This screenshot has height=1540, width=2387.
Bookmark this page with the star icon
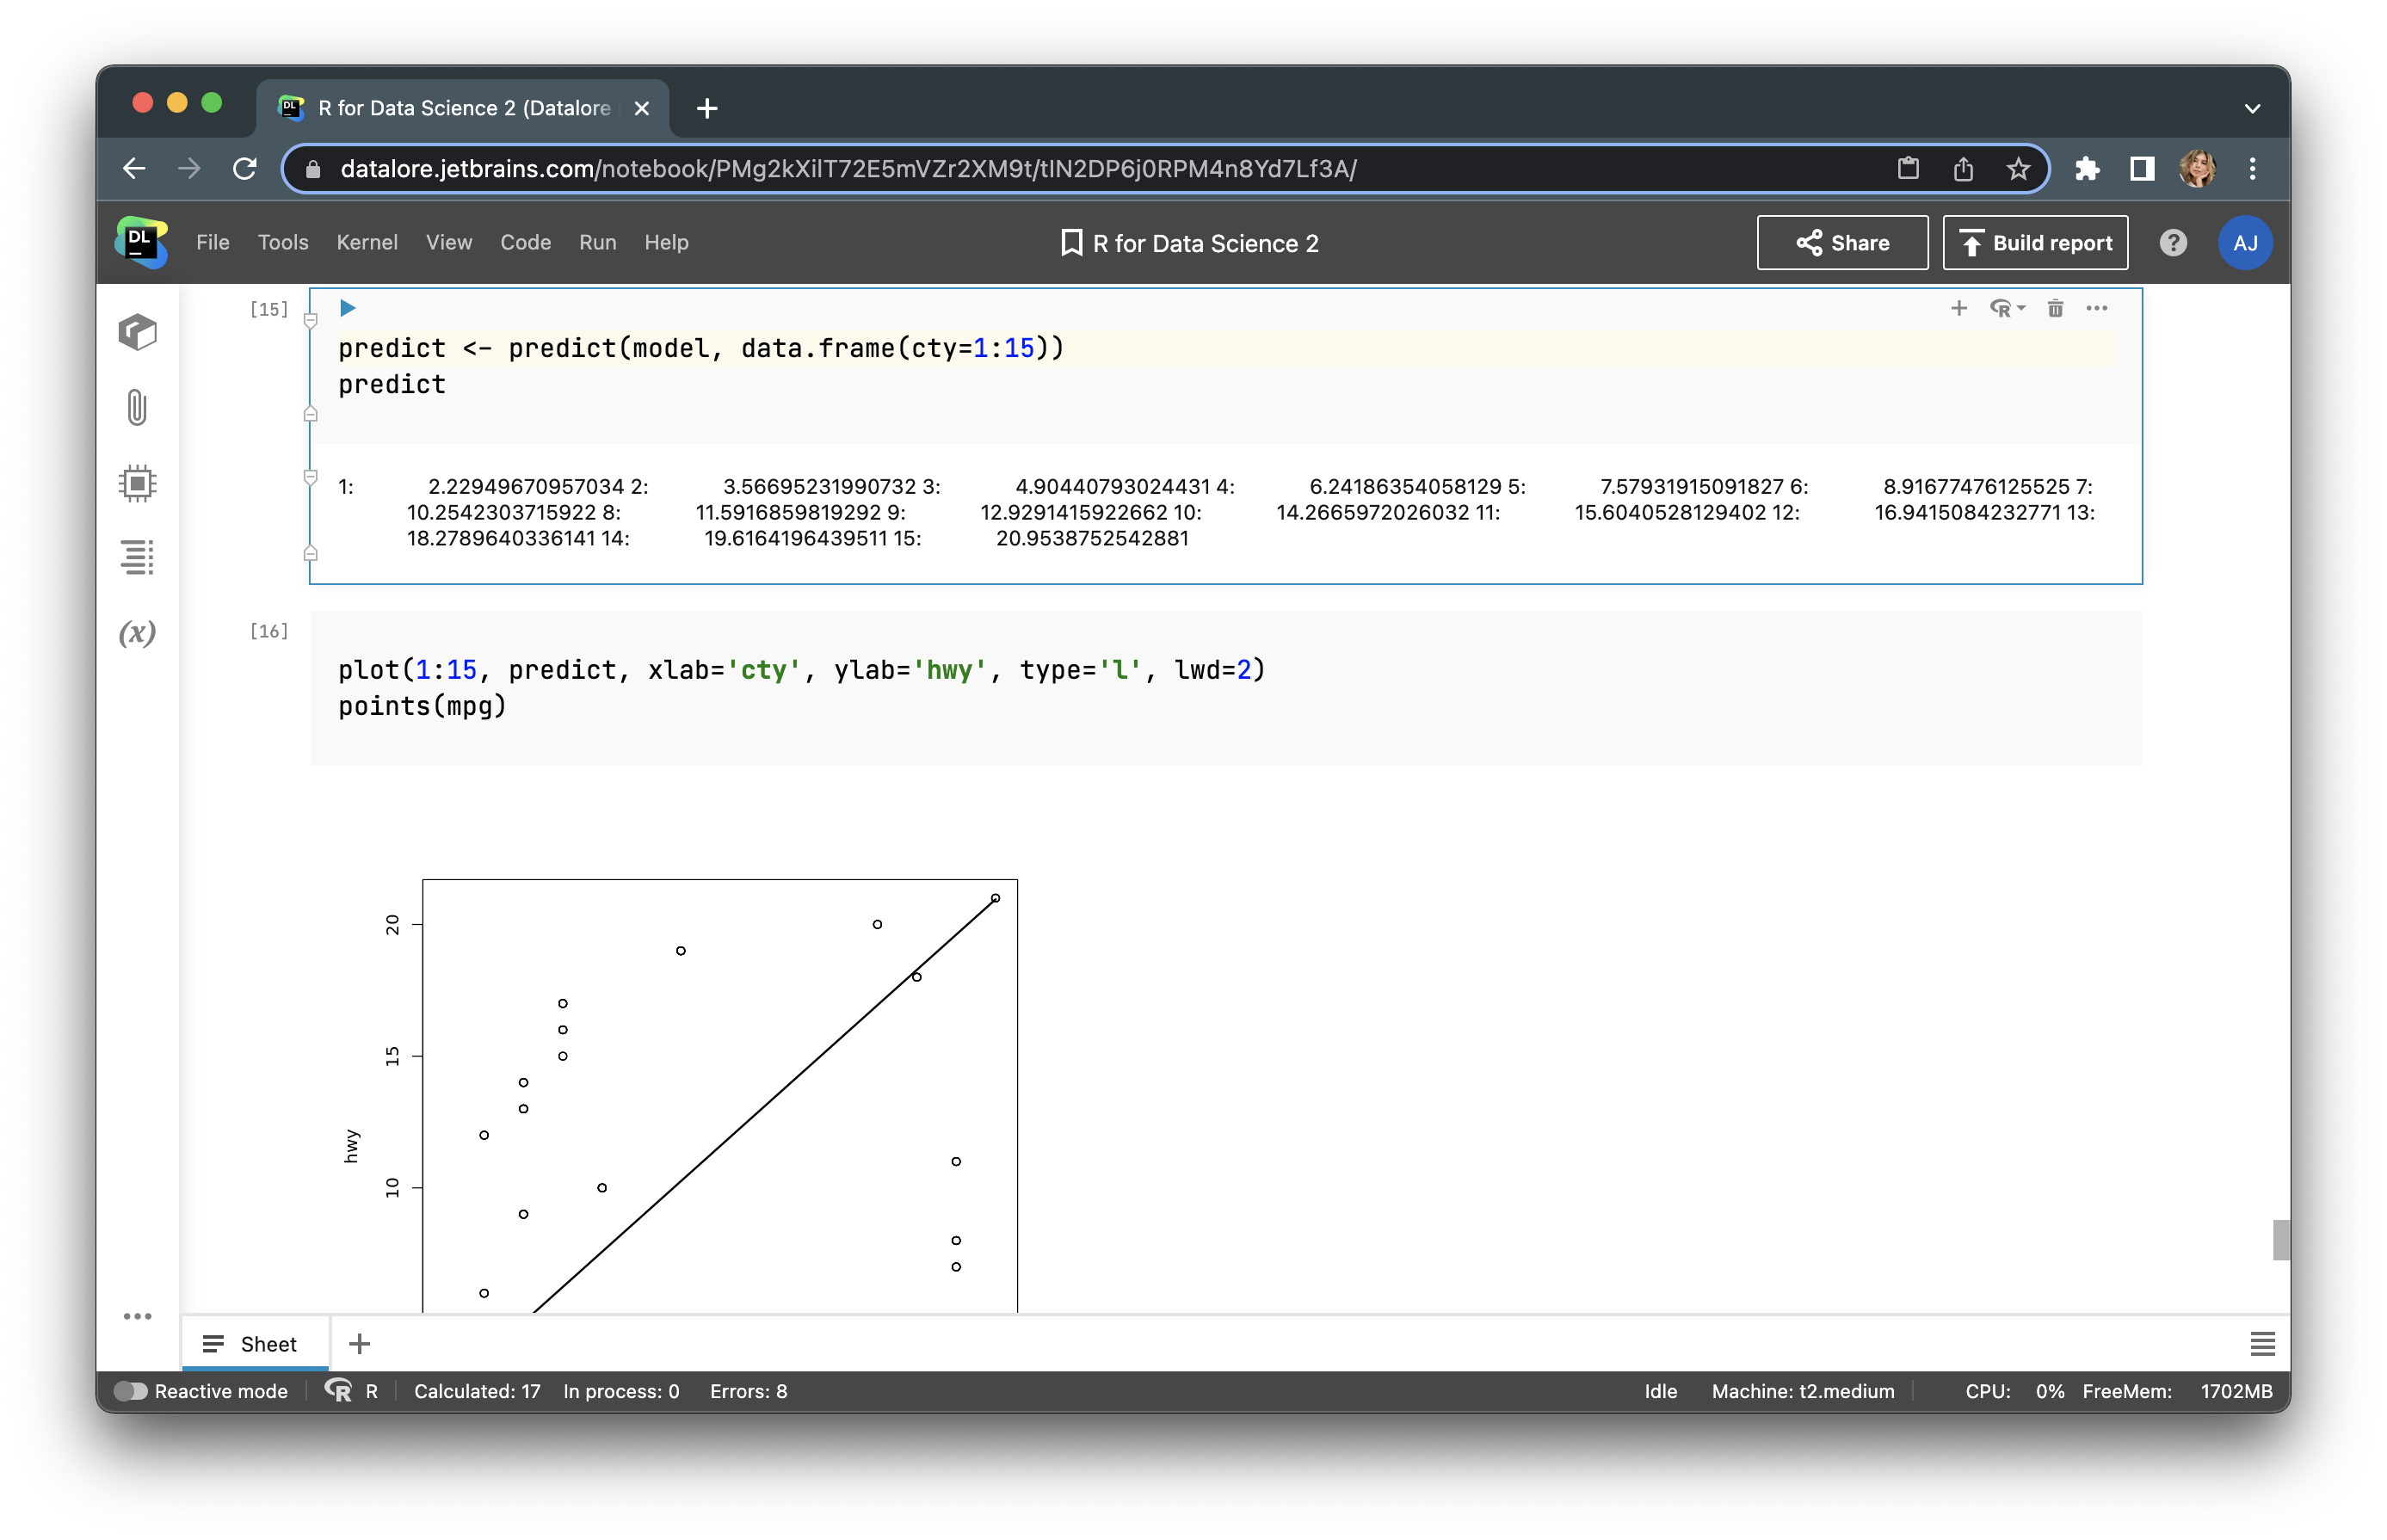[x=2018, y=168]
